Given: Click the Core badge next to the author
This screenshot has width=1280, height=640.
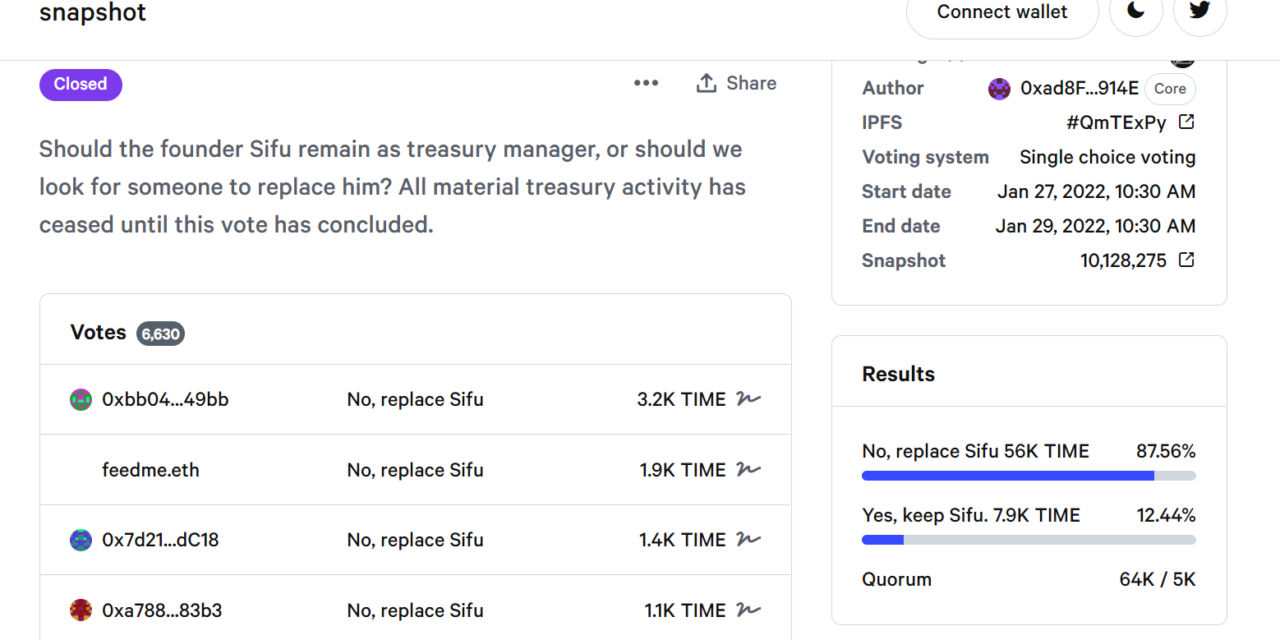Looking at the screenshot, I should point(1170,89).
